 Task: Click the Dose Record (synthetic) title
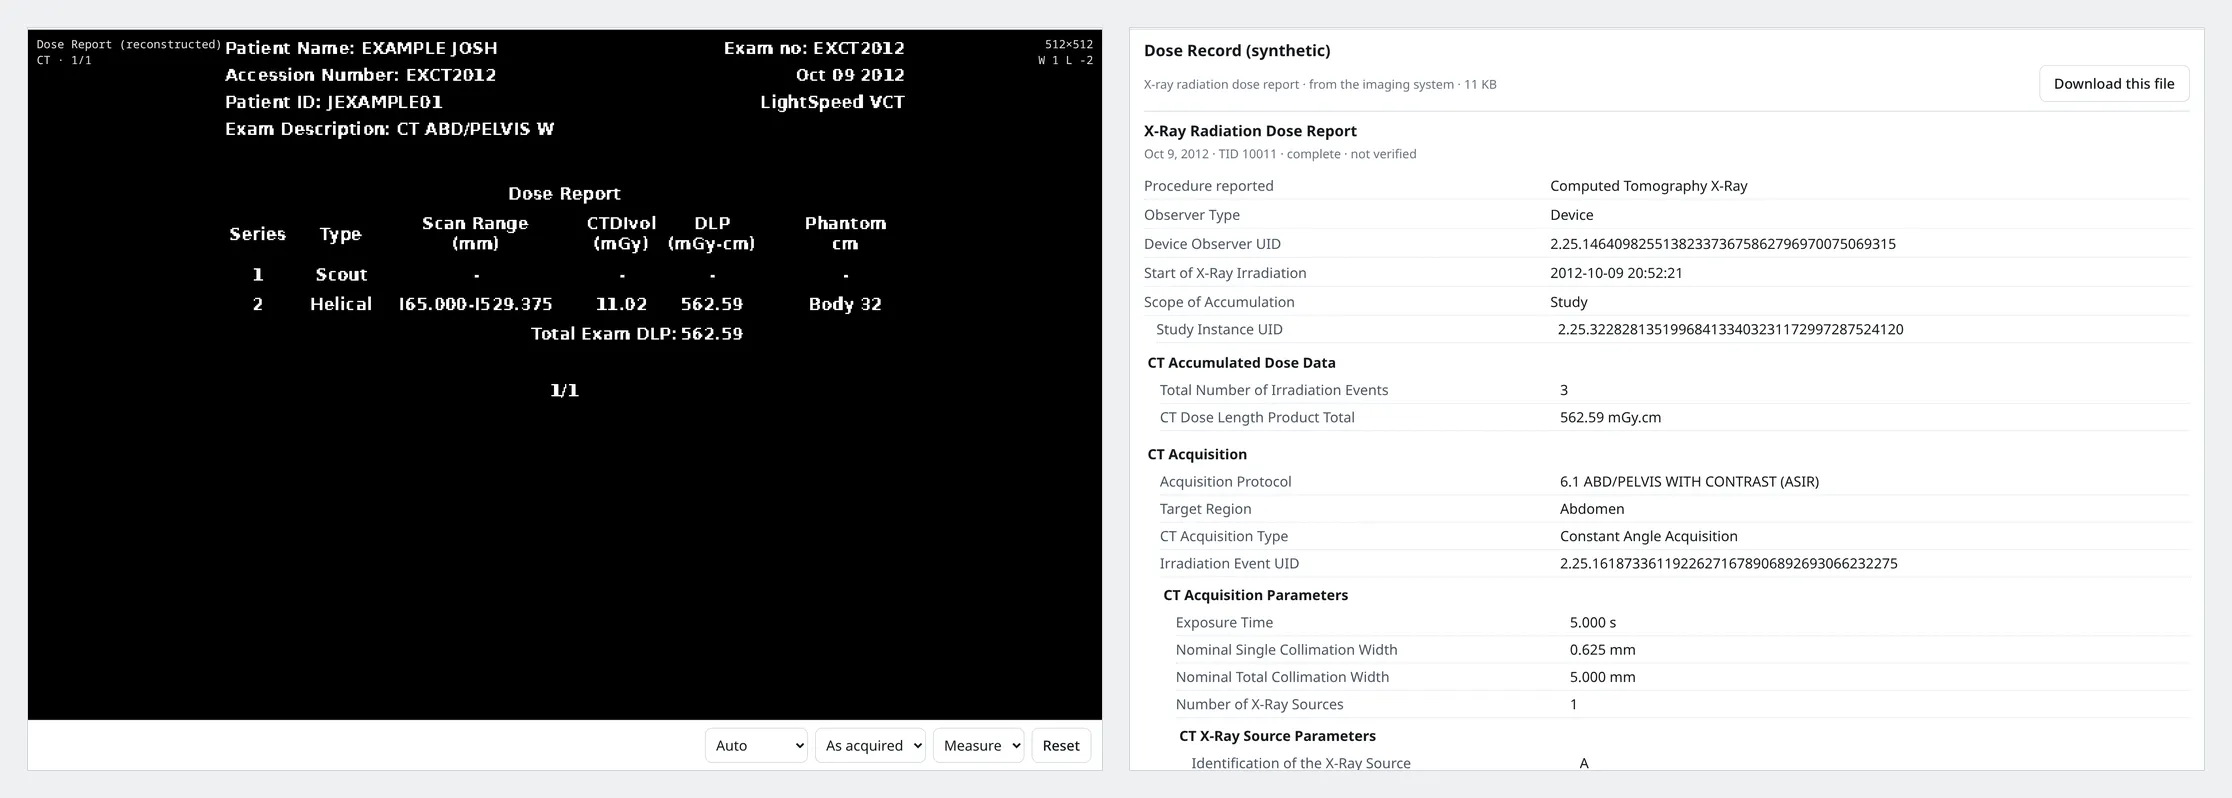(x=1237, y=51)
